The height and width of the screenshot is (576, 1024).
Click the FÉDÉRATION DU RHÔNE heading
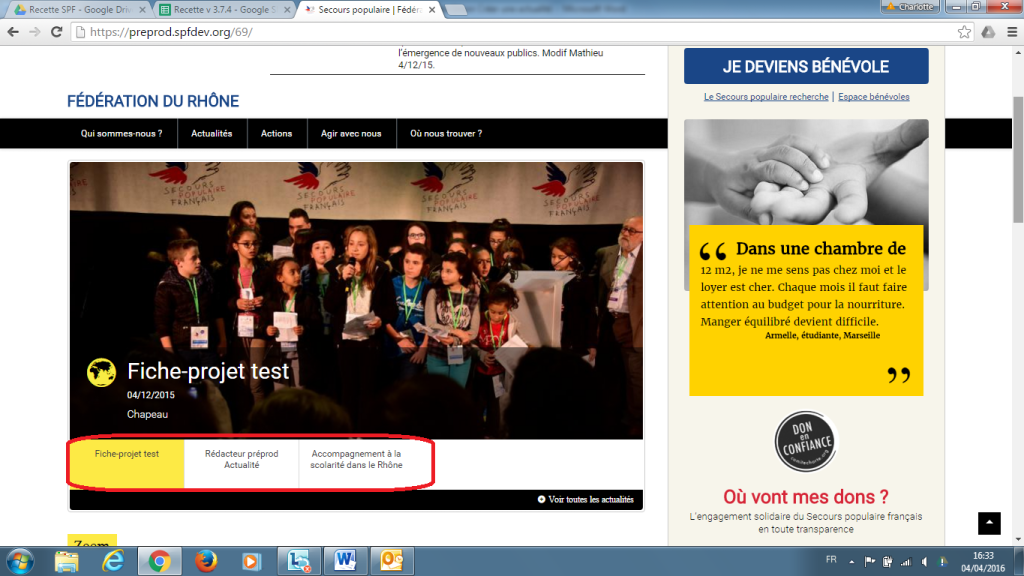(153, 101)
